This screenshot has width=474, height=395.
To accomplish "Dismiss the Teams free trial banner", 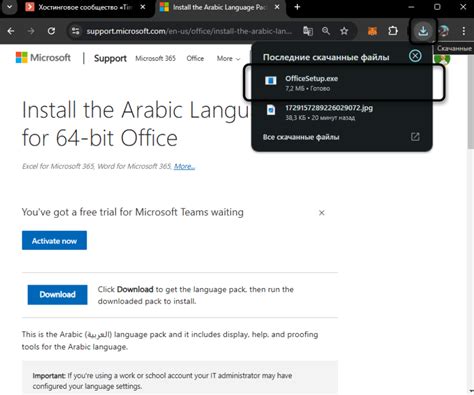I will (322, 213).
